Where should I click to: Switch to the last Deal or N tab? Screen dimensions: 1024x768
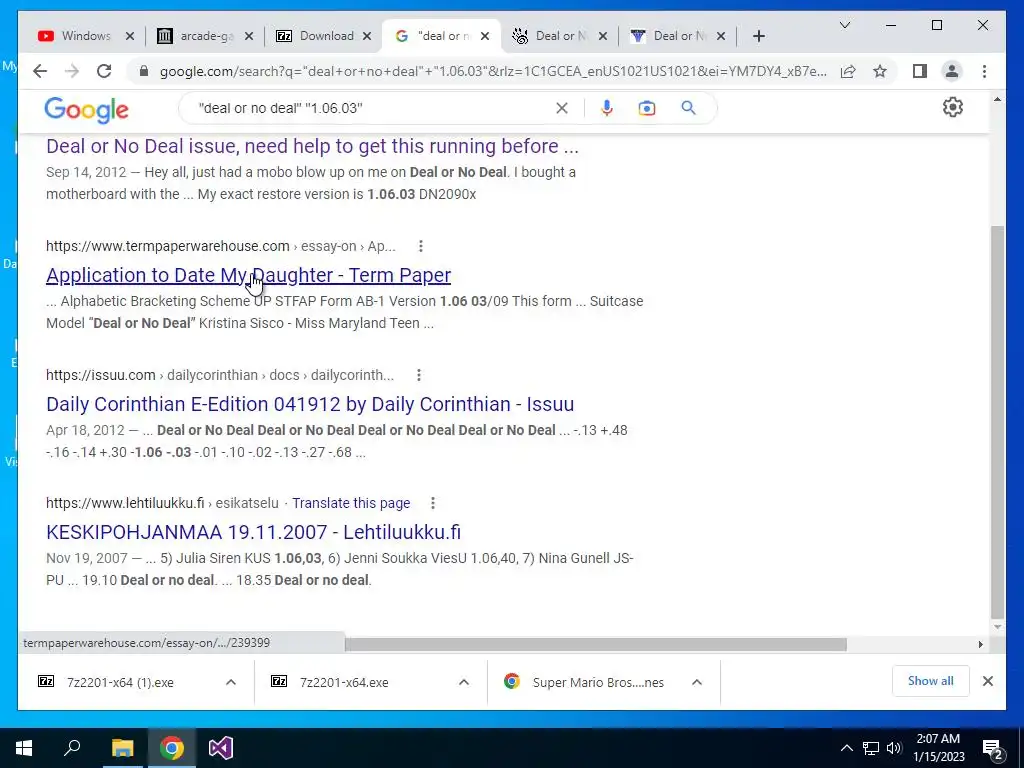tap(679, 36)
